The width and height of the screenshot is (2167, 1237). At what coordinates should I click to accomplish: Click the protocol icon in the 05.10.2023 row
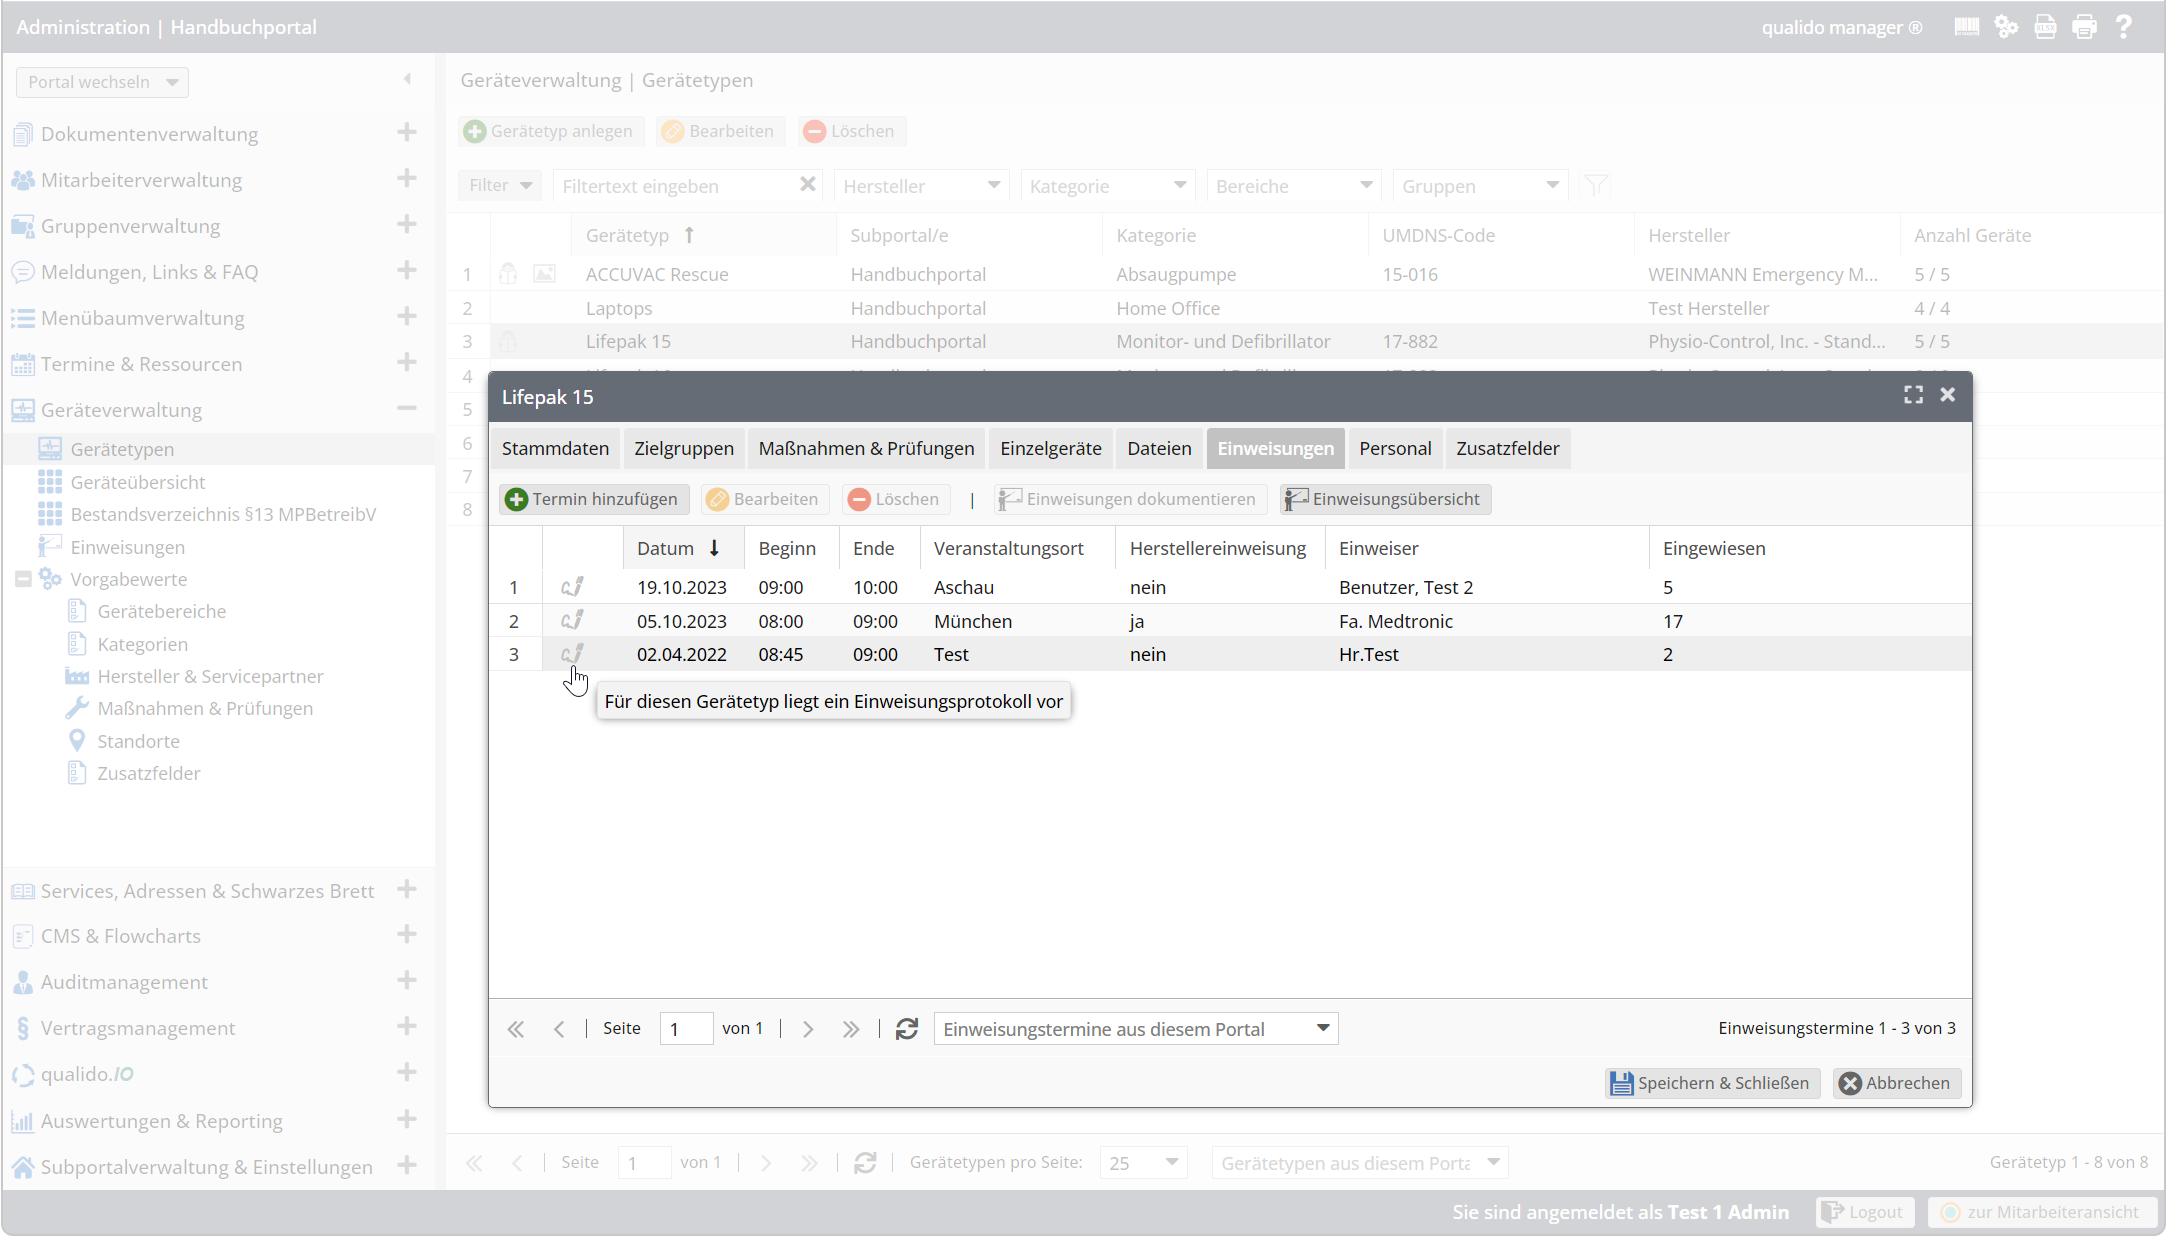tap(572, 621)
